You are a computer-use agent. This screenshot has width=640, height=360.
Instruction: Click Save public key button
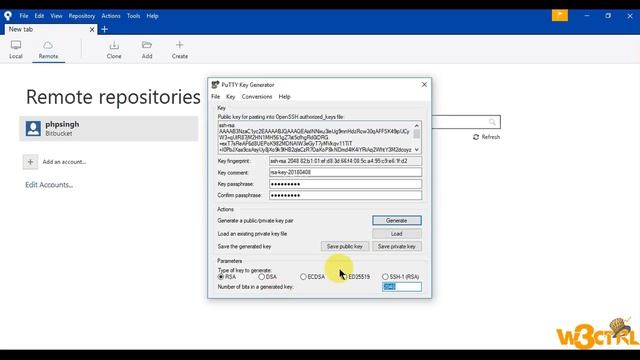345,247
